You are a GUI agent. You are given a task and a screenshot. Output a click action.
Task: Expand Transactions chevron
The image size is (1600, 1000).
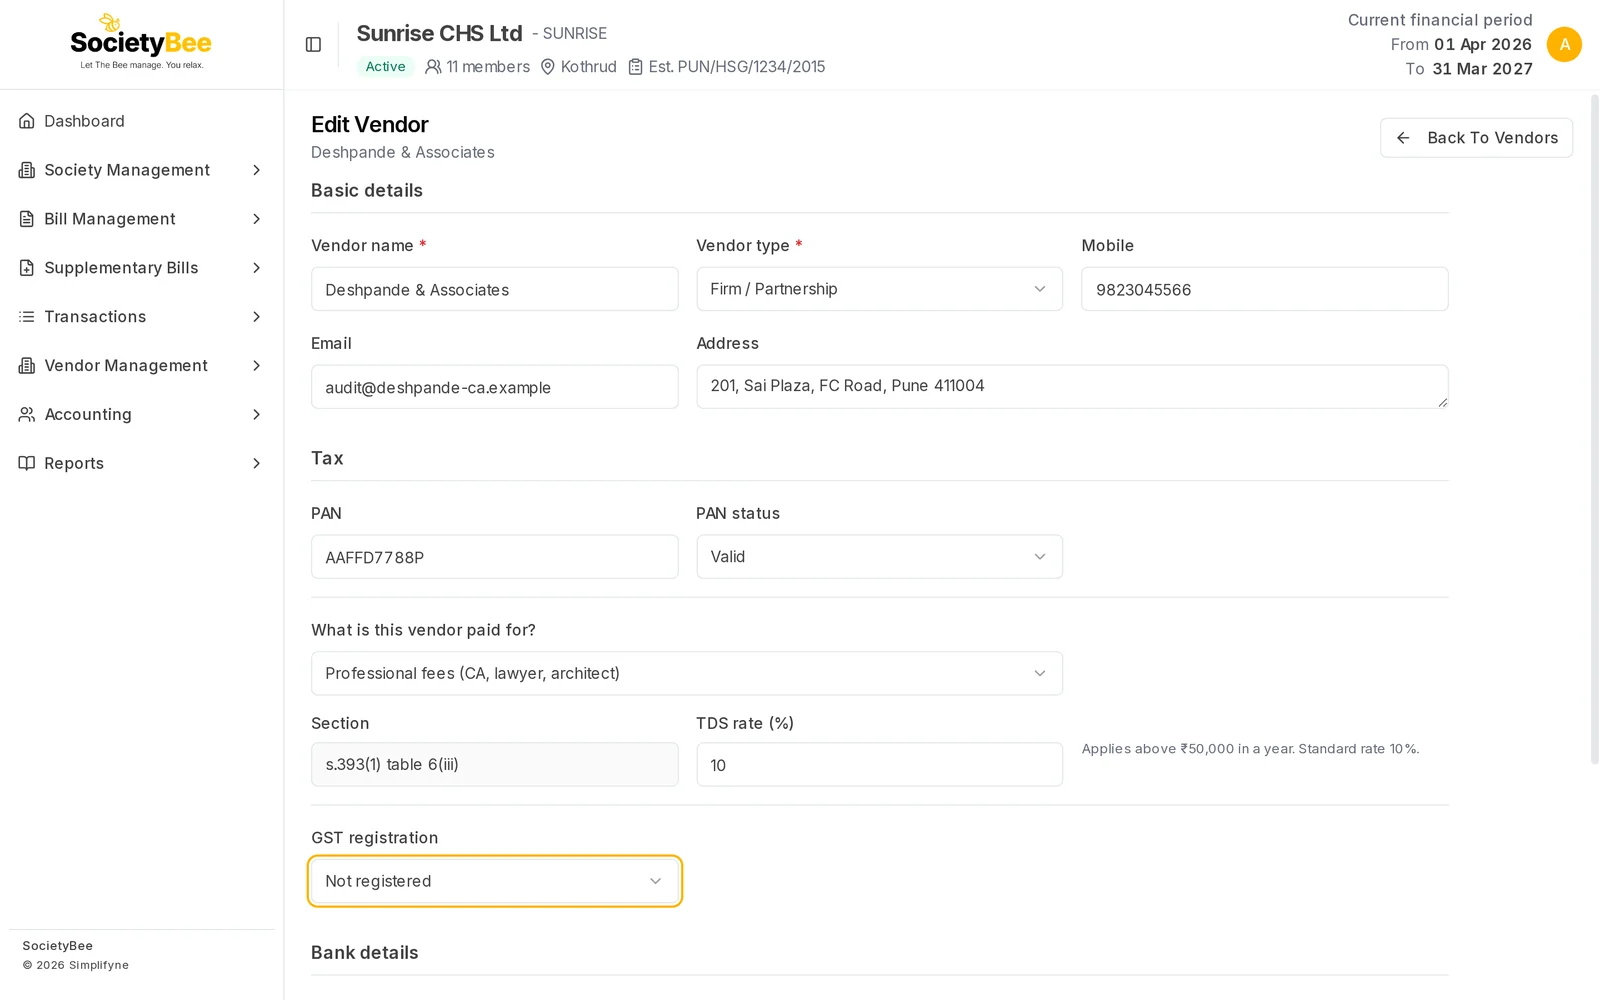[256, 317]
